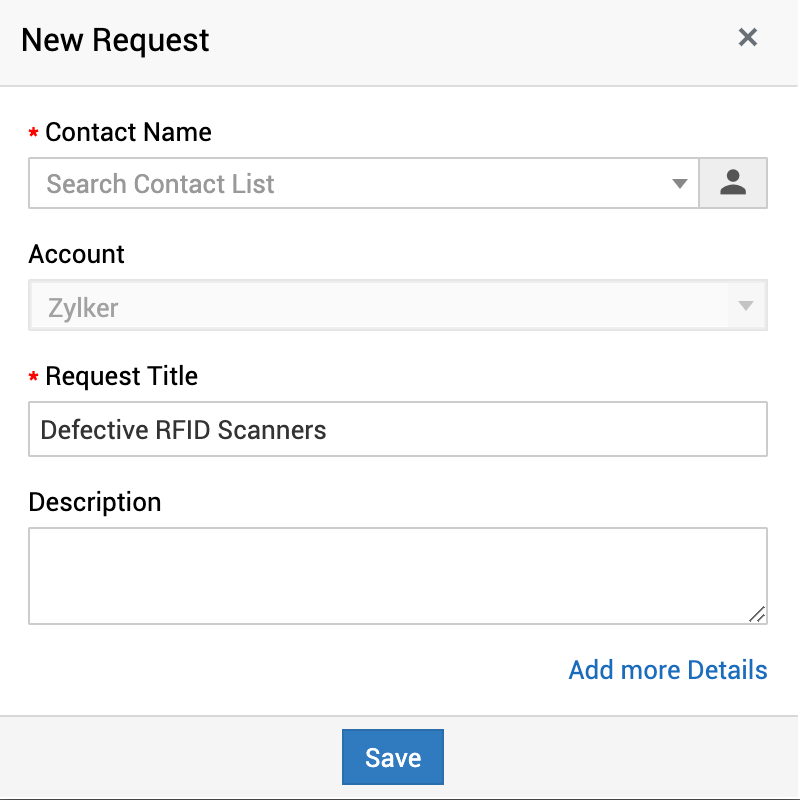Screen dimensions: 800x800
Task: Click inside the Description text area
Action: [x=397, y=575]
